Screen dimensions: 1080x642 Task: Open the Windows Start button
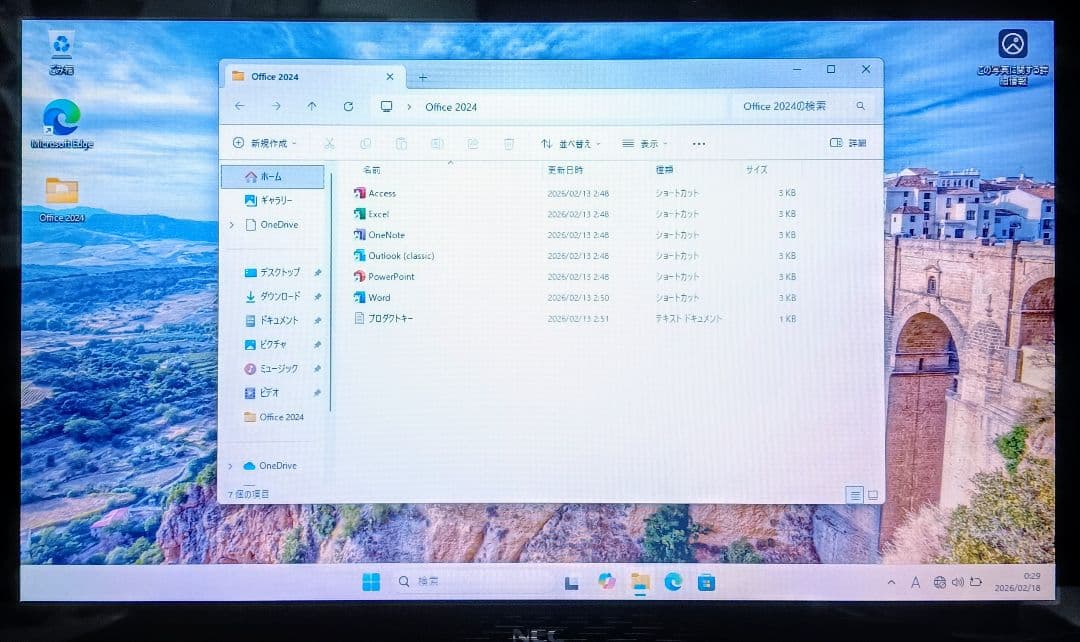(x=371, y=583)
